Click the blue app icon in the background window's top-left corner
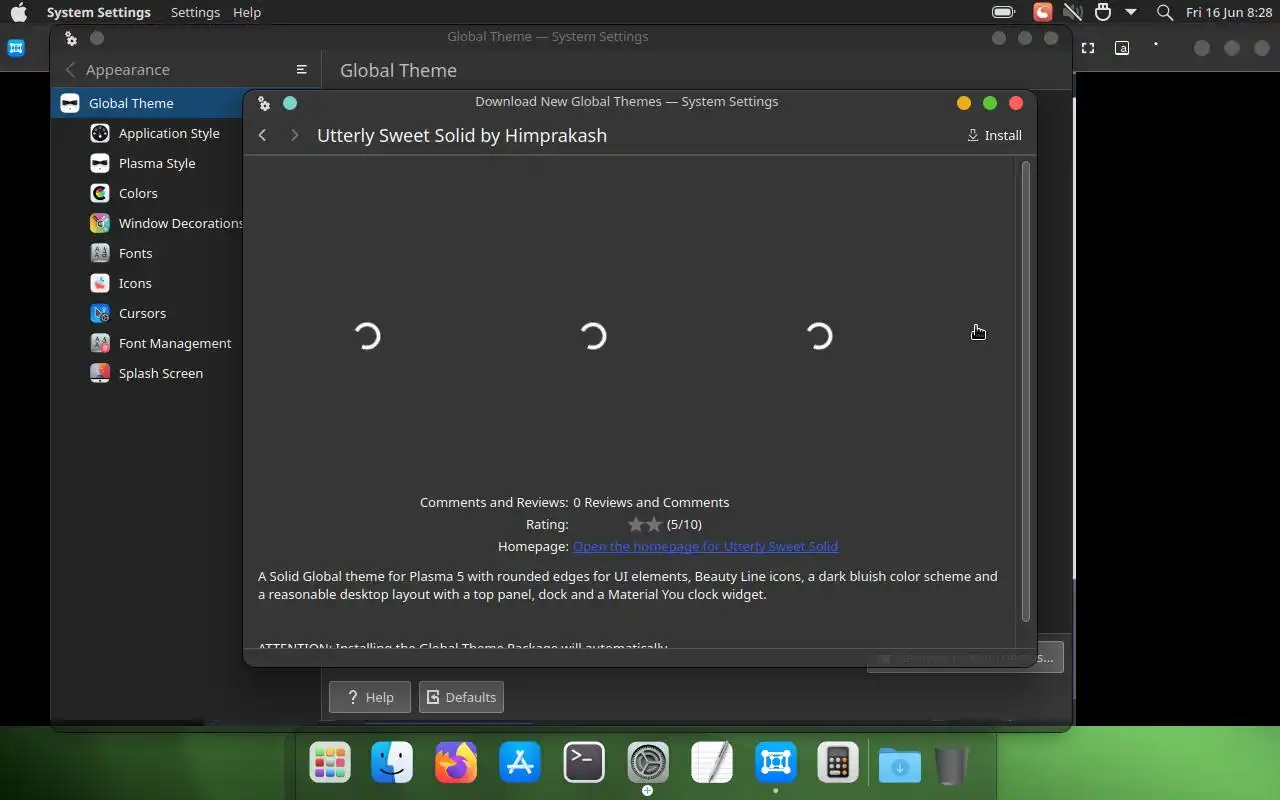This screenshot has height=800, width=1280. (16, 48)
